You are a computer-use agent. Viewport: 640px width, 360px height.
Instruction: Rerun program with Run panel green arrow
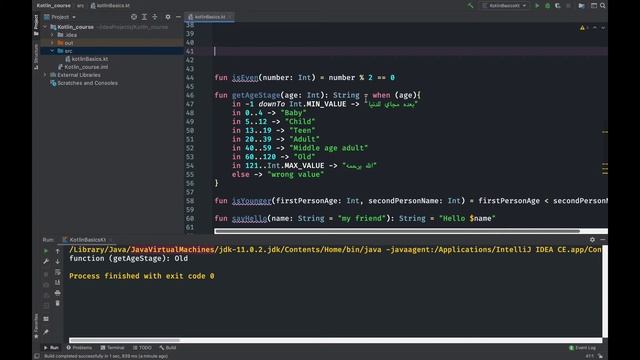[x=46, y=251]
